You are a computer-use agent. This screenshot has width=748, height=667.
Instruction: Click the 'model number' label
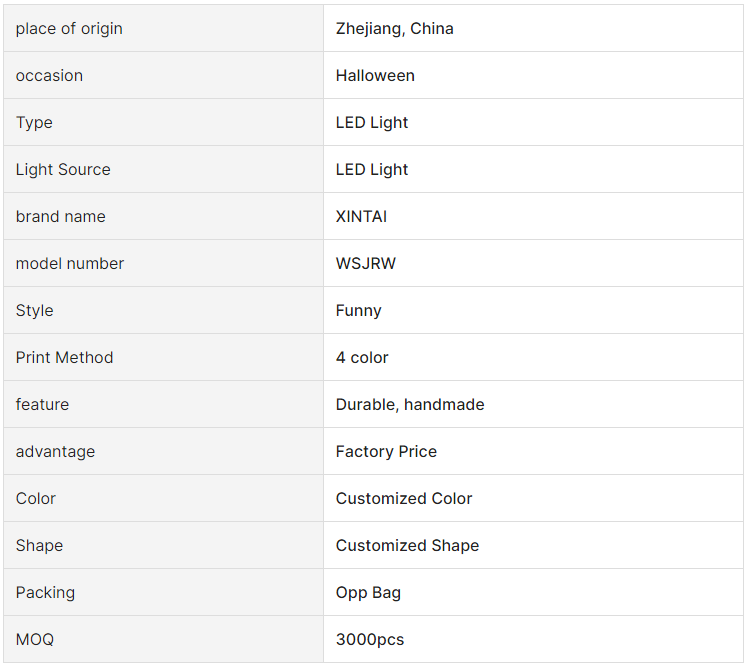[x=70, y=263]
